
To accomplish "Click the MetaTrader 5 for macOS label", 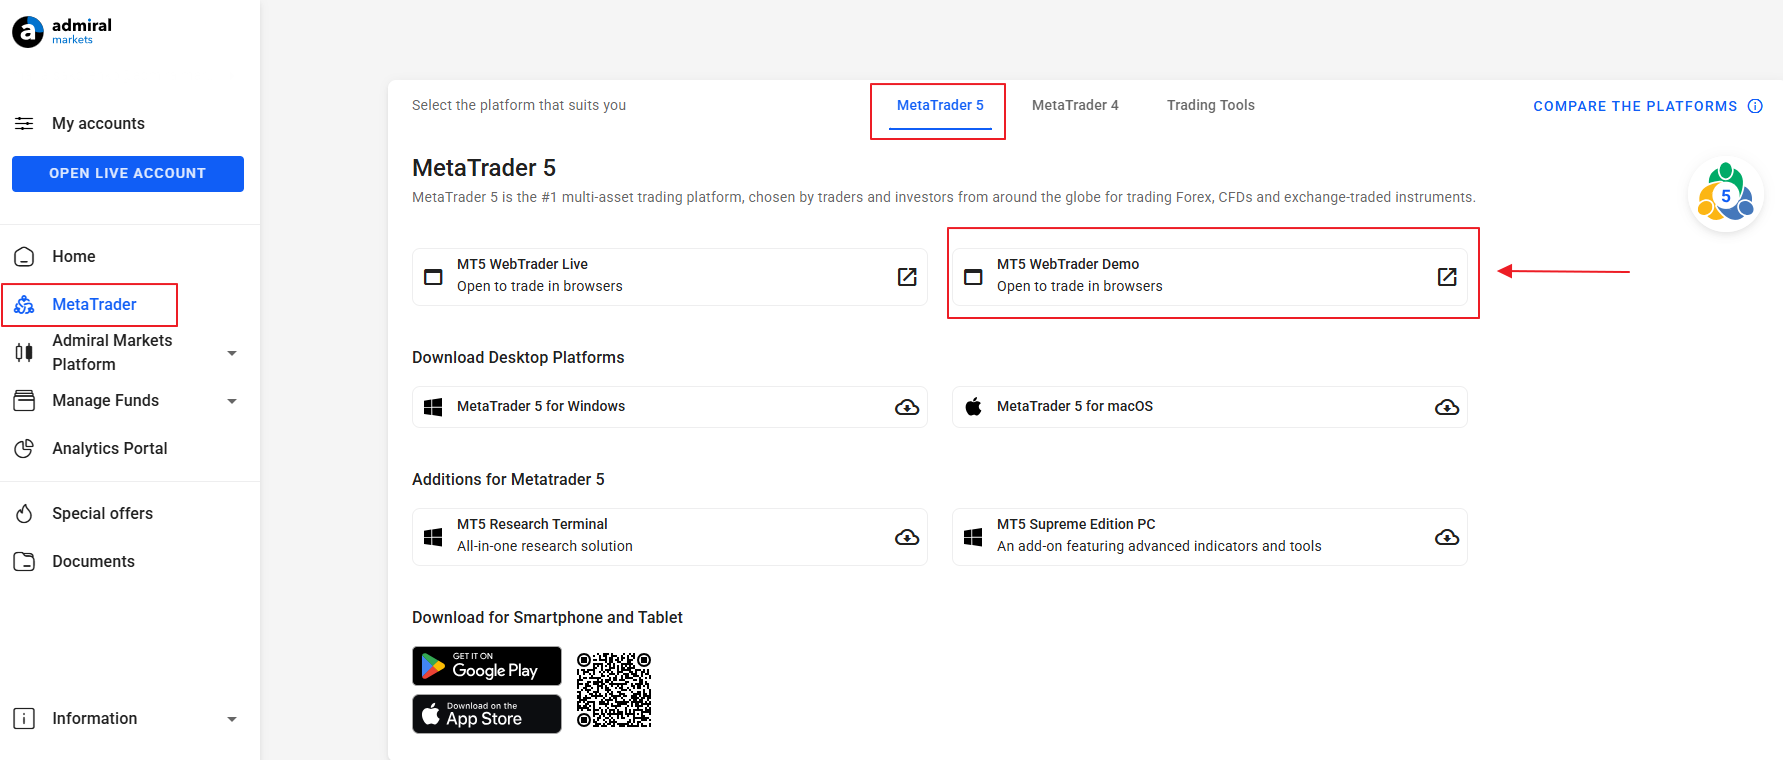I will pos(1075,406).
